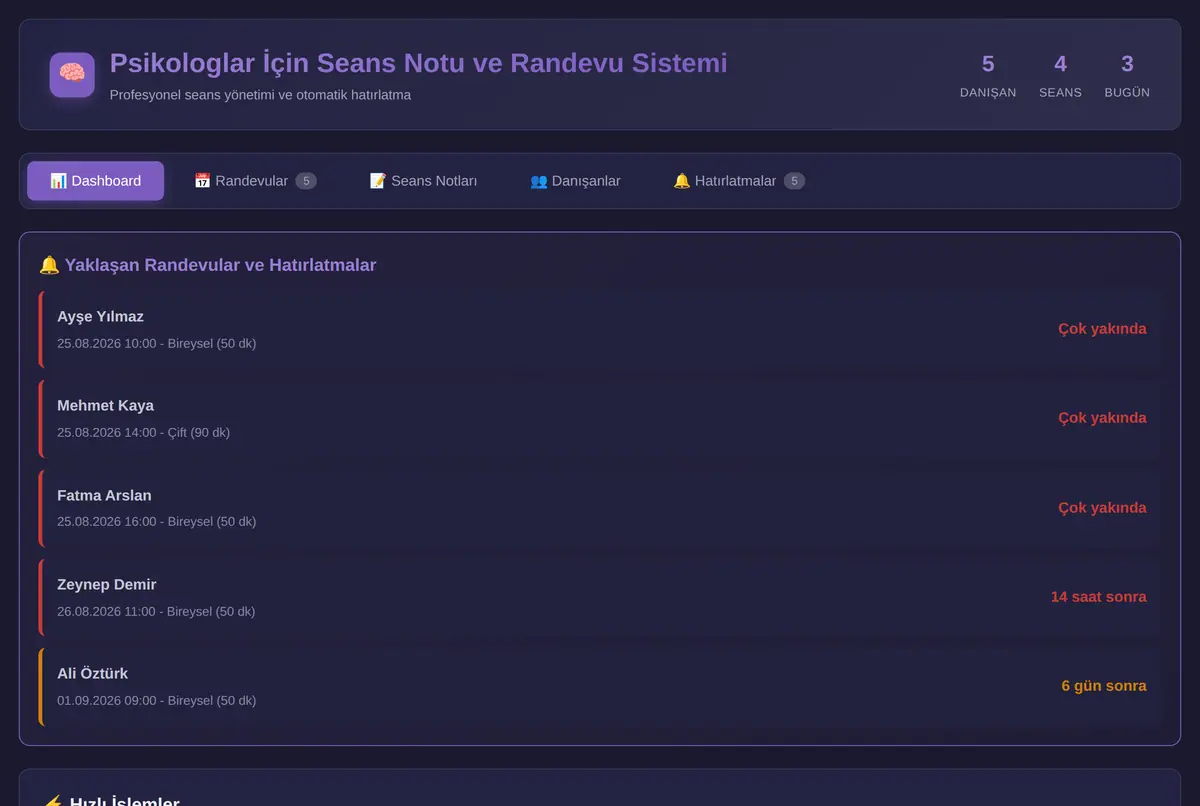Click '25.08.2026 10:00 - Bireysel (50 dk)' details
This screenshot has width=1200, height=806.
tap(156, 343)
